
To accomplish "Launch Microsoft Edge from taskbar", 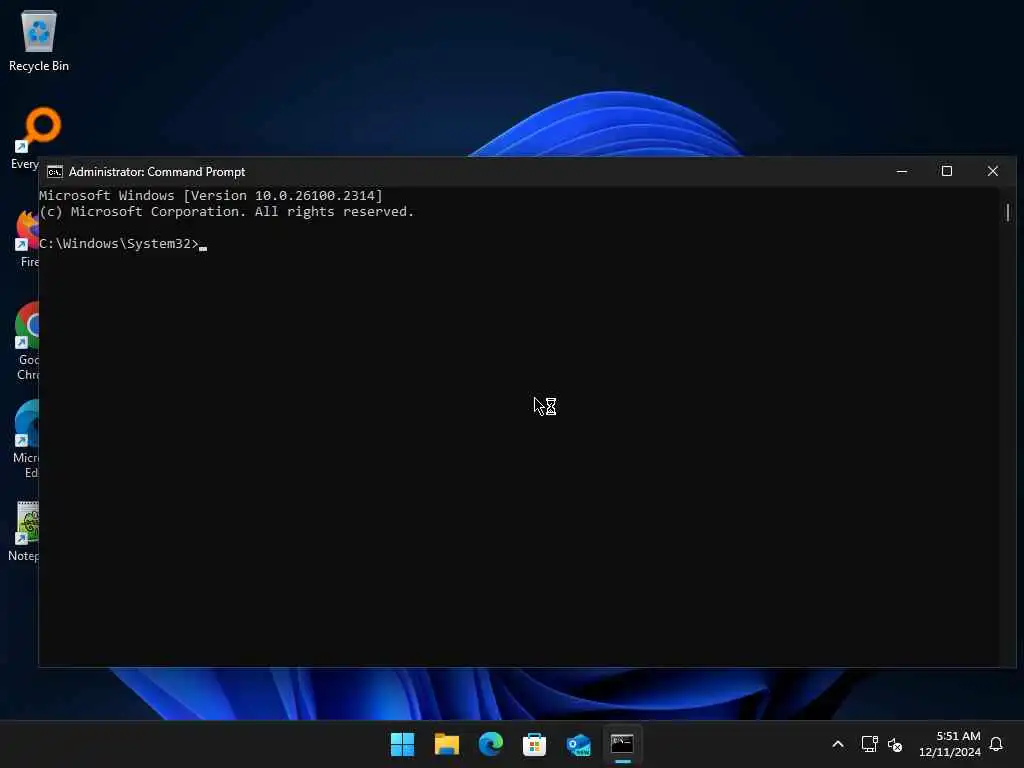I will click(490, 744).
